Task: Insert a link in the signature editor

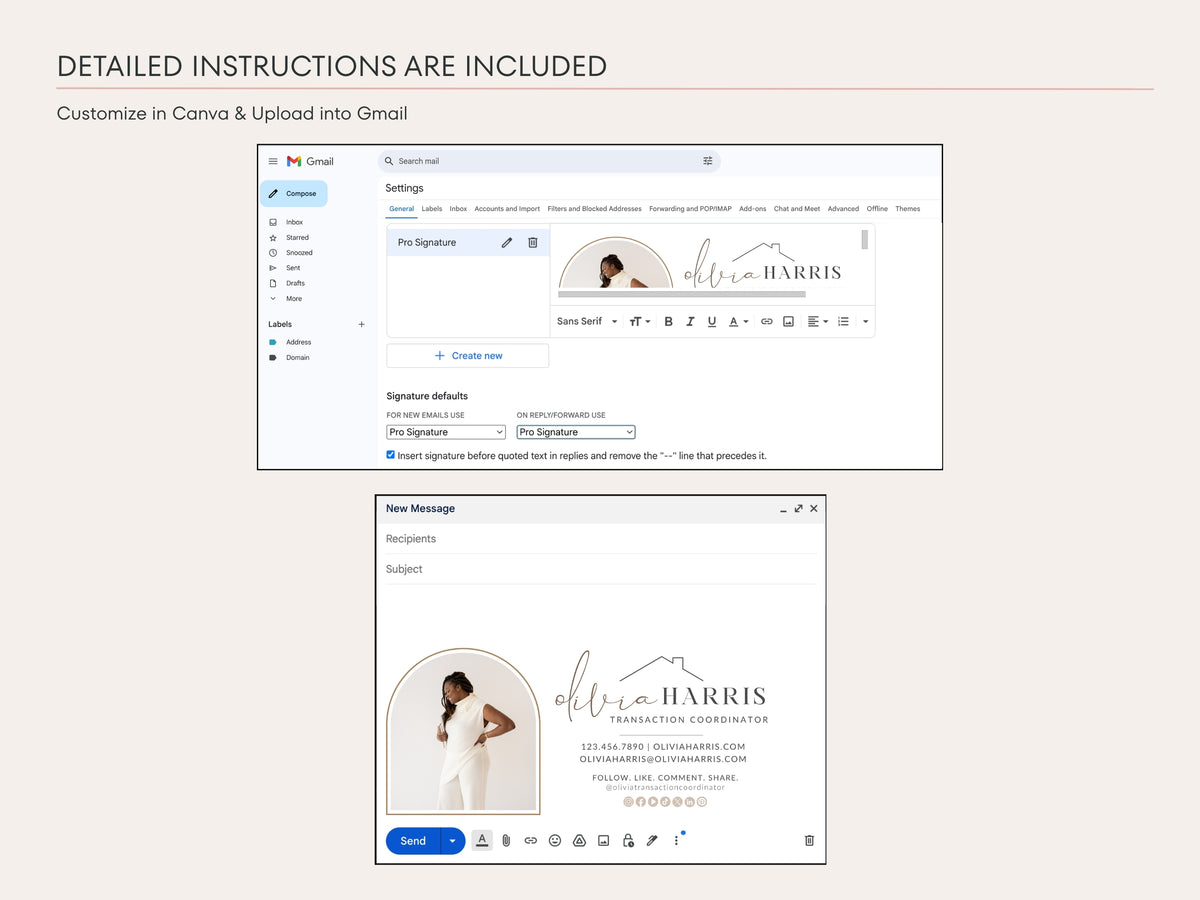Action: click(767, 322)
